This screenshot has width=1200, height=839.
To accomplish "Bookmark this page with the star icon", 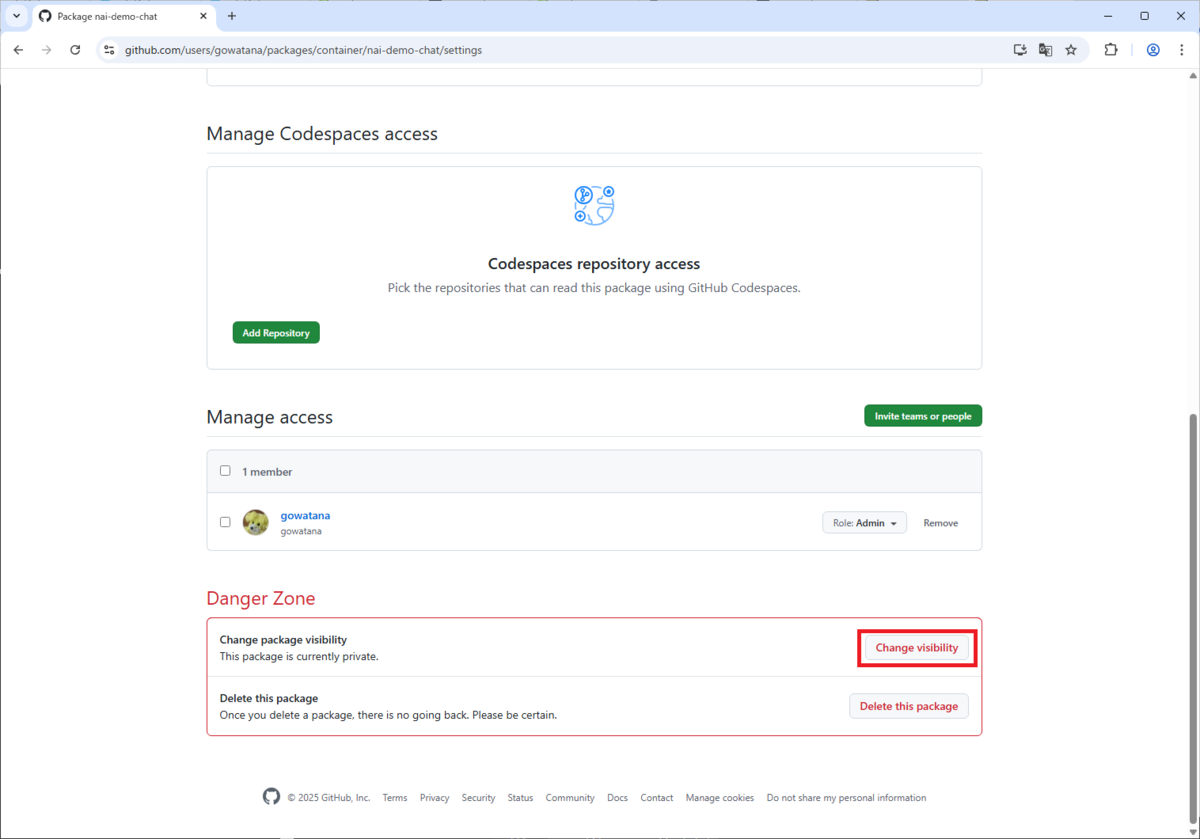I will coord(1071,50).
